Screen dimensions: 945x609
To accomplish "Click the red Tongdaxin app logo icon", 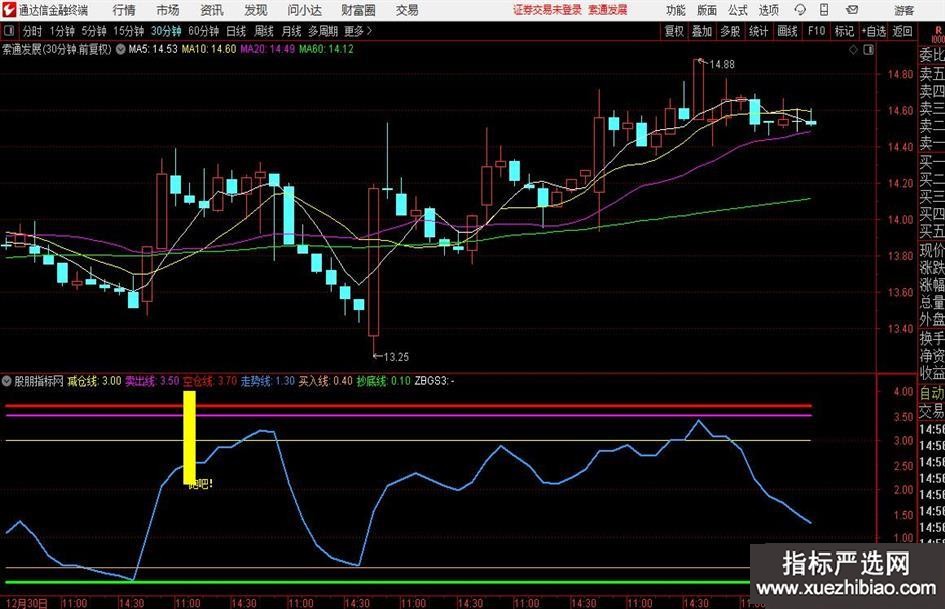I will tap(8, 10).
